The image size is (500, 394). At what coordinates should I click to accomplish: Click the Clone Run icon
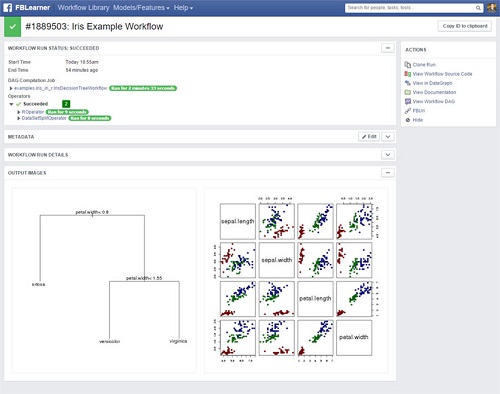coord(407,65)
